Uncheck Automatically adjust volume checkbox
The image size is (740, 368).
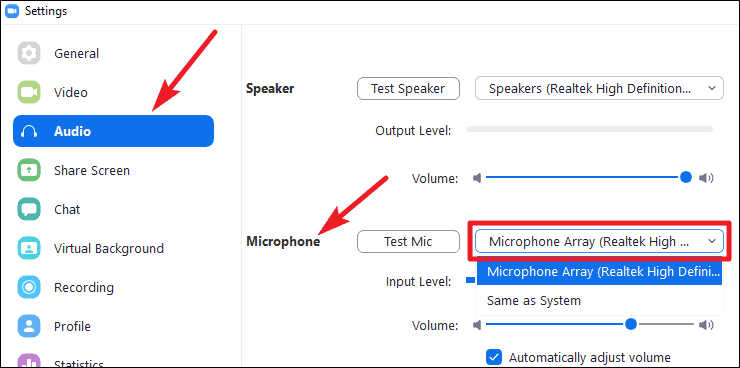pyautogui.click(x=494, y=357)
